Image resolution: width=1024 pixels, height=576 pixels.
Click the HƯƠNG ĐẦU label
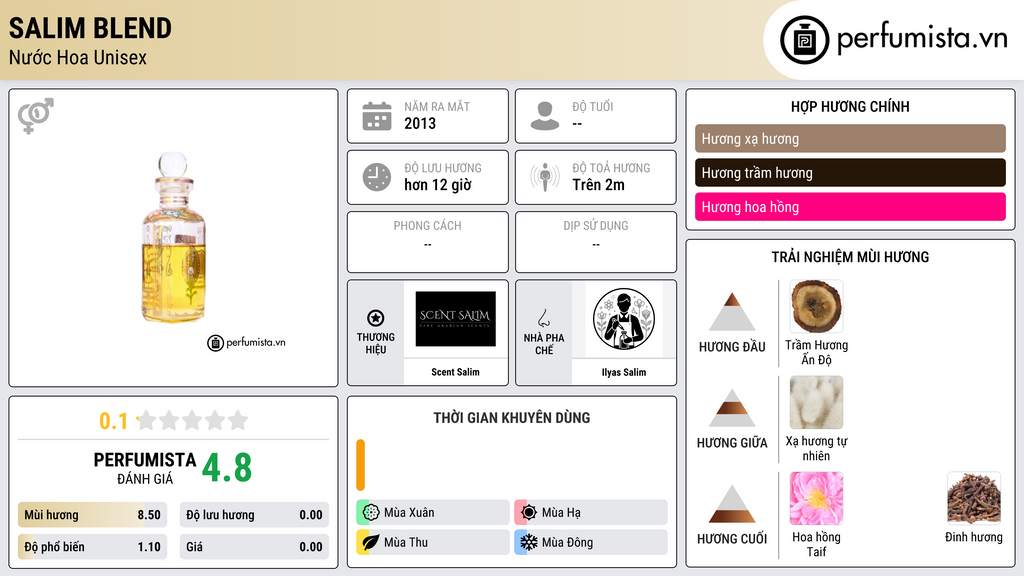[732, 347]
